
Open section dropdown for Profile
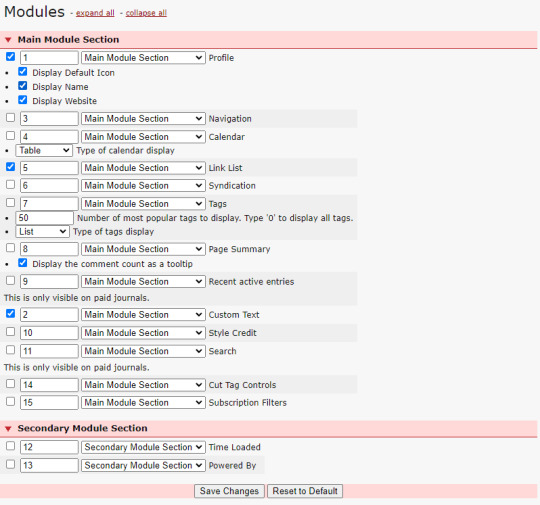pyautogui.click(x=143, y=58)
